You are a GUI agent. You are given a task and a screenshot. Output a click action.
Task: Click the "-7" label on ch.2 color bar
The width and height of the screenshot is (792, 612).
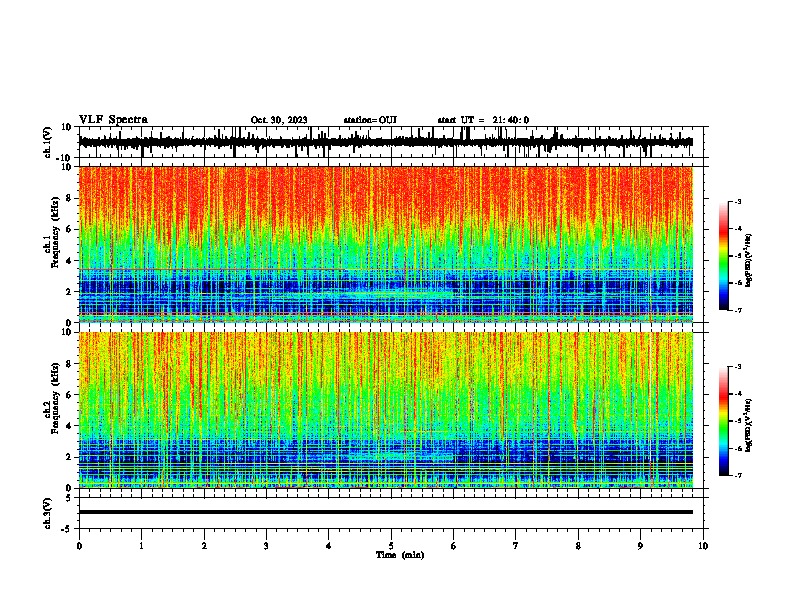(x=737, y=476)
